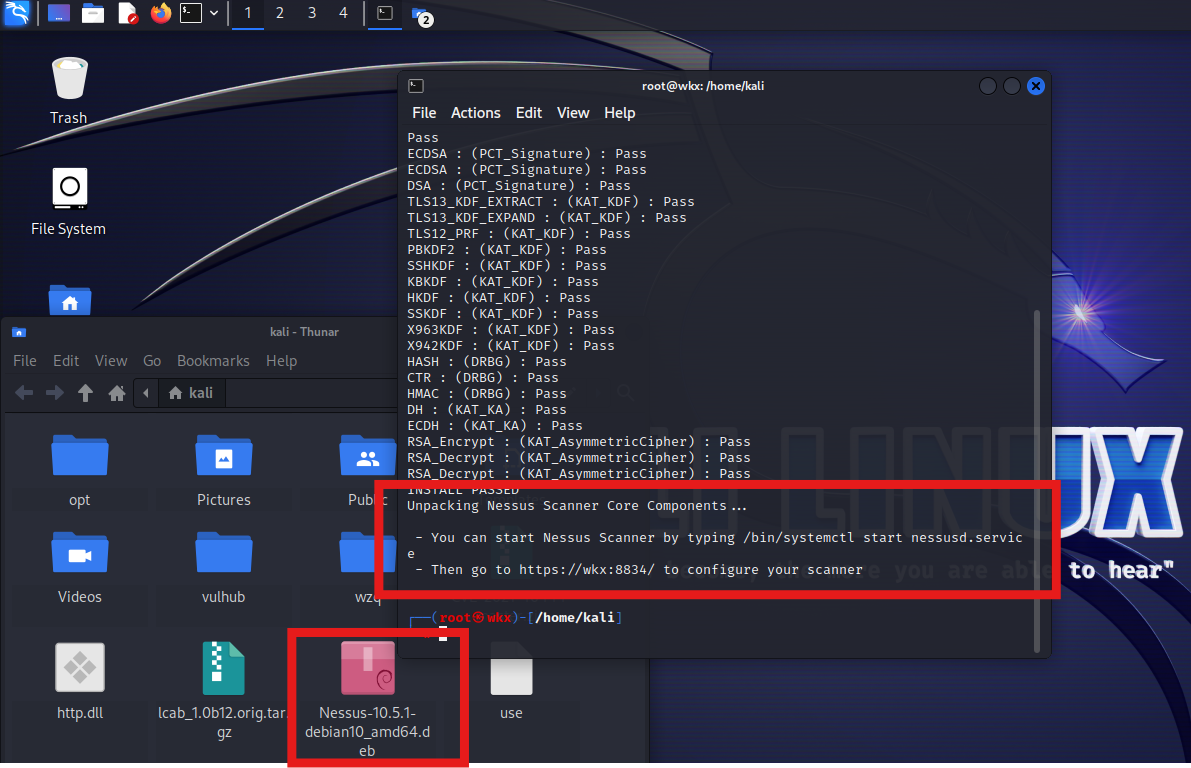
Task: Open the File menu in the terminal
Action: (424, 112)
